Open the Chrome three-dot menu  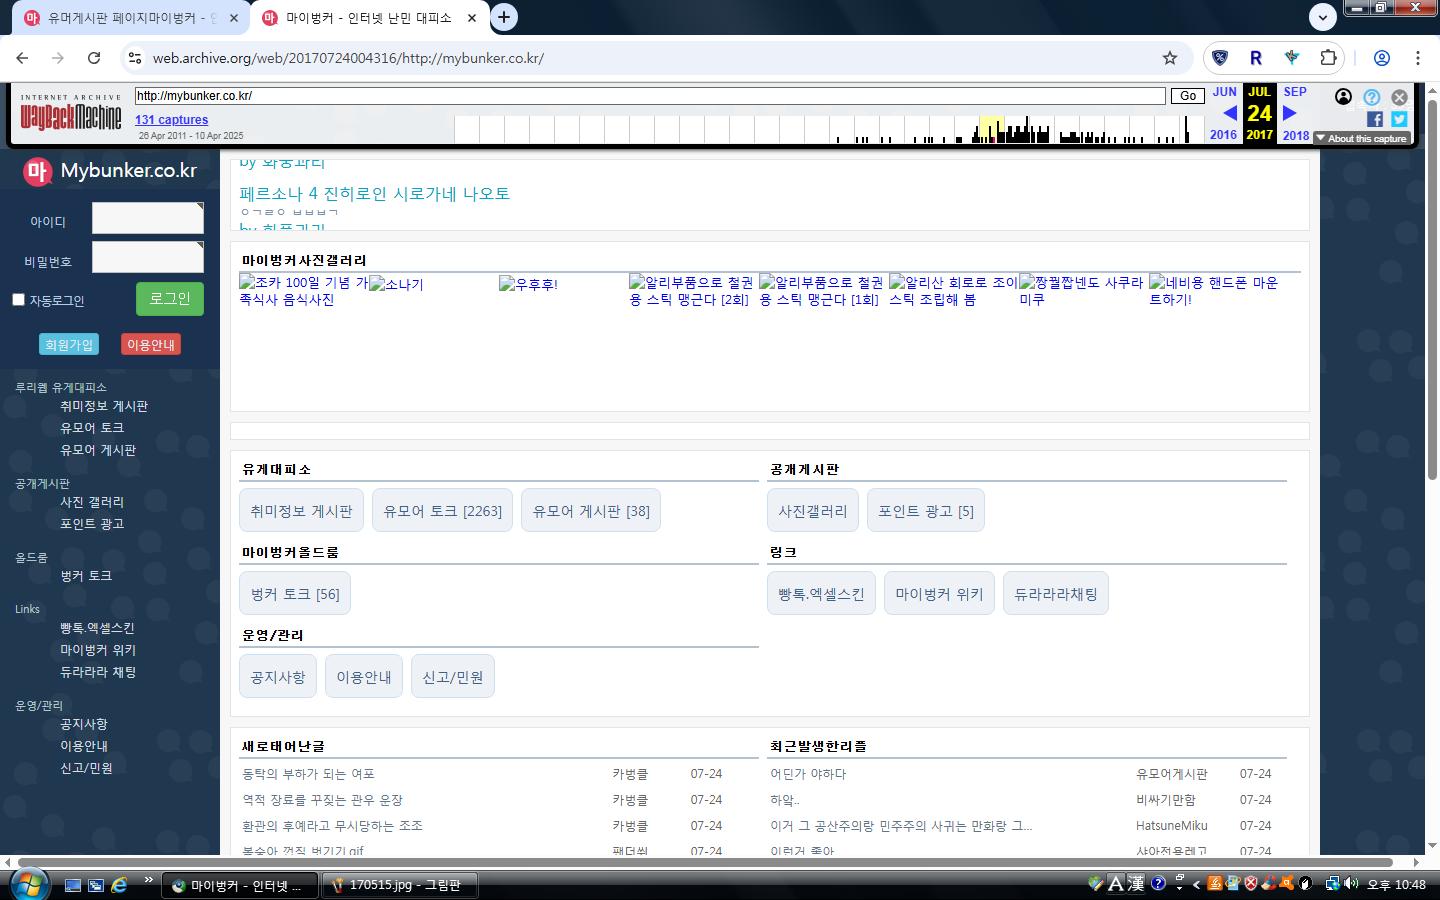1417,58
